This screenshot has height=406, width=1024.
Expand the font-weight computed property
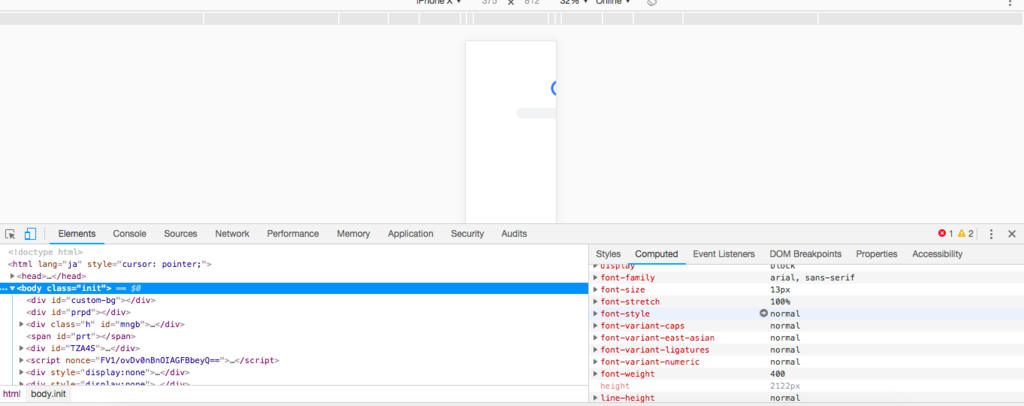point(595,374)
